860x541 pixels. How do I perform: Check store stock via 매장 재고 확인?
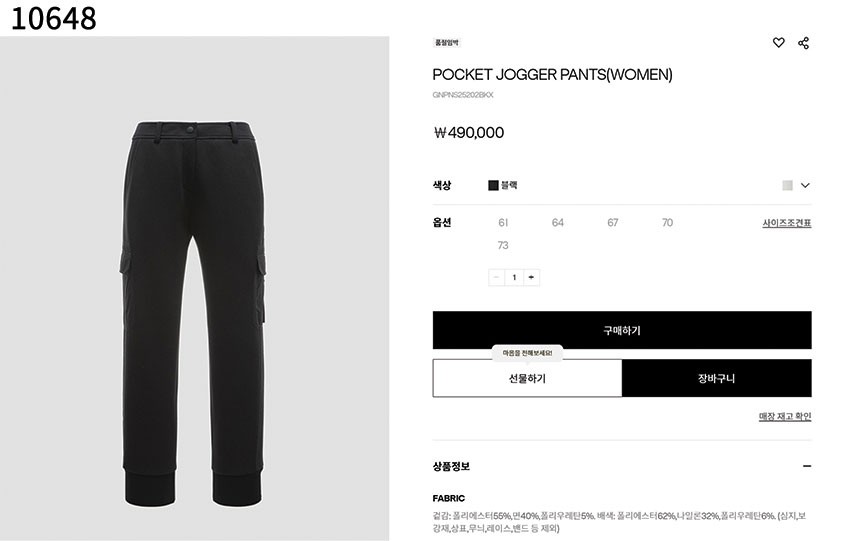coord(785,416)
